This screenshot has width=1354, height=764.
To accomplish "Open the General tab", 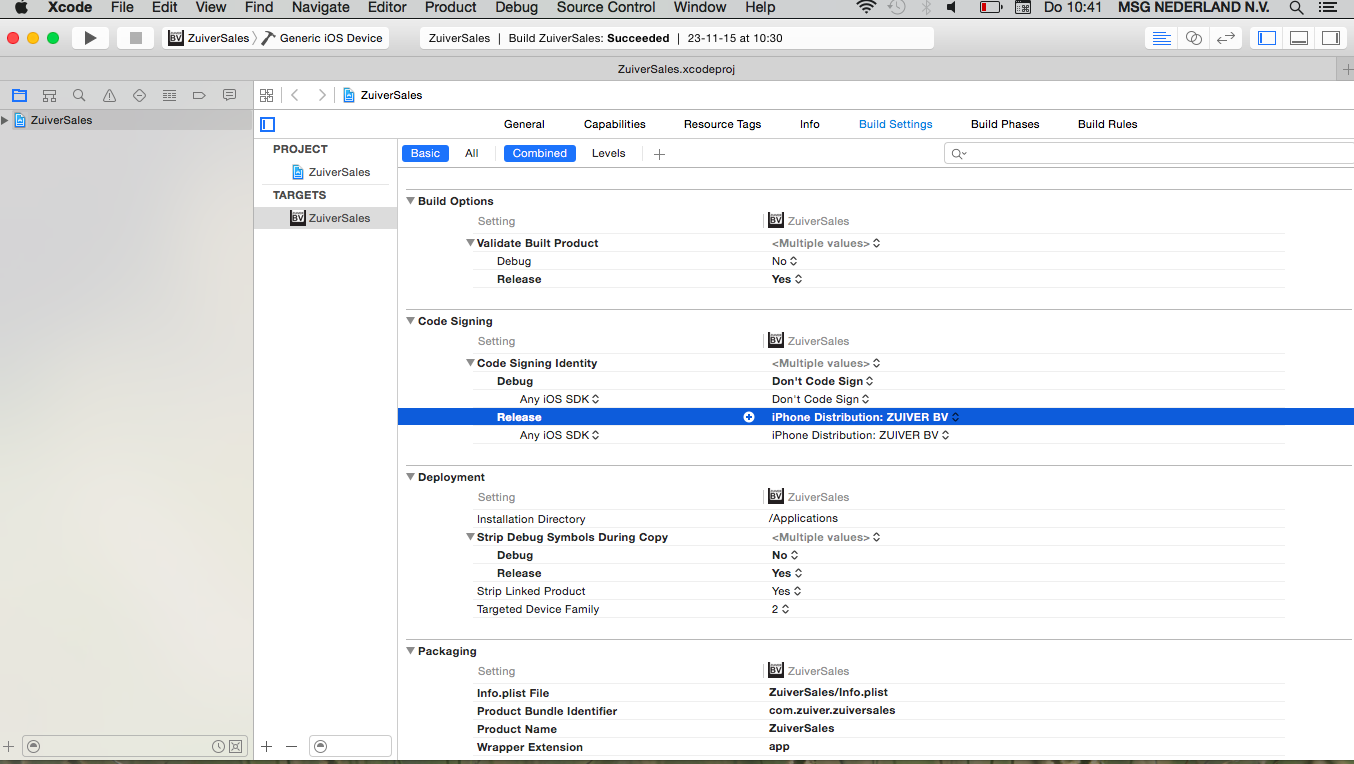I will point(524,124).
